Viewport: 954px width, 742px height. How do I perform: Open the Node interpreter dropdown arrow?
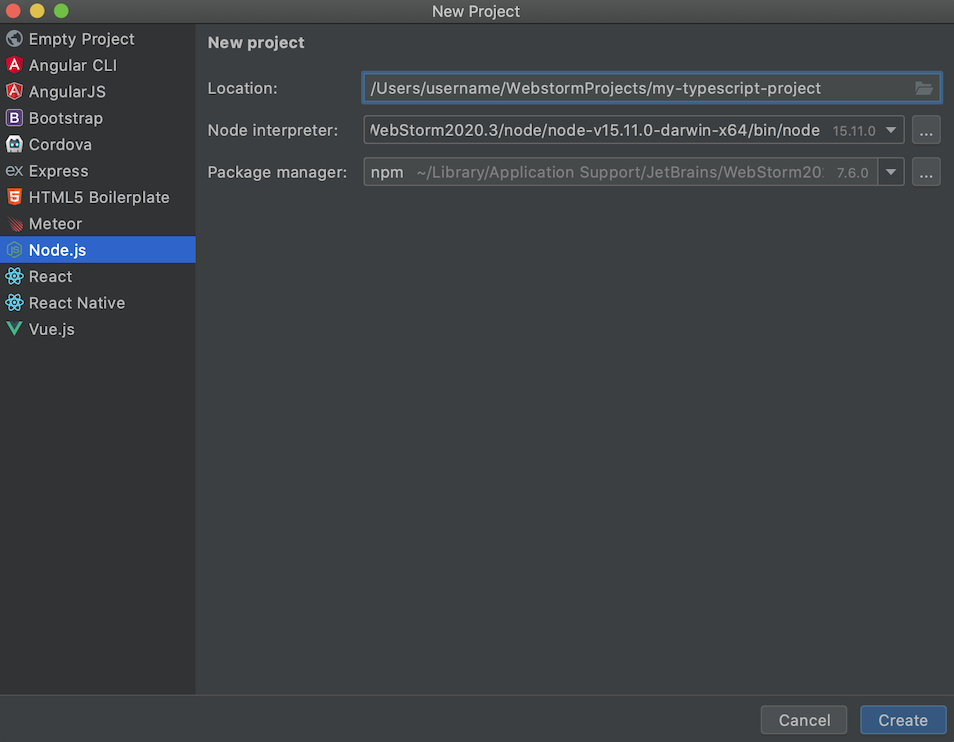point(891,130)
